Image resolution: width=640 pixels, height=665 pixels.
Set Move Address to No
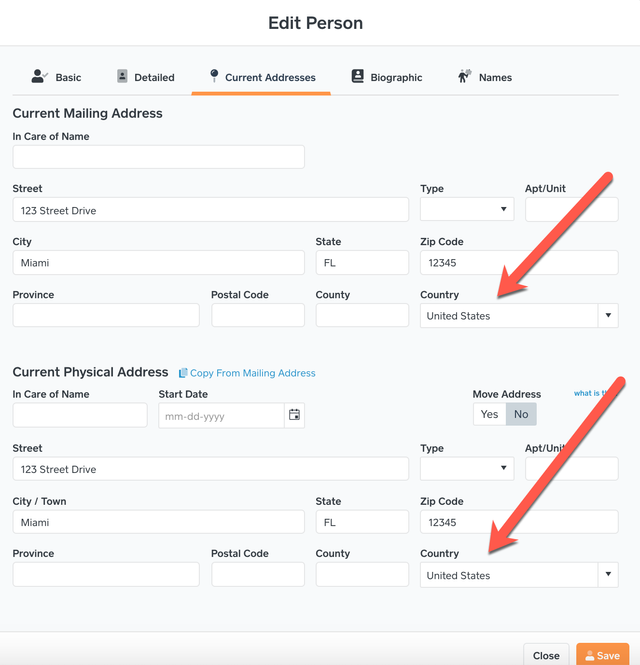click(x=521, y=414)
